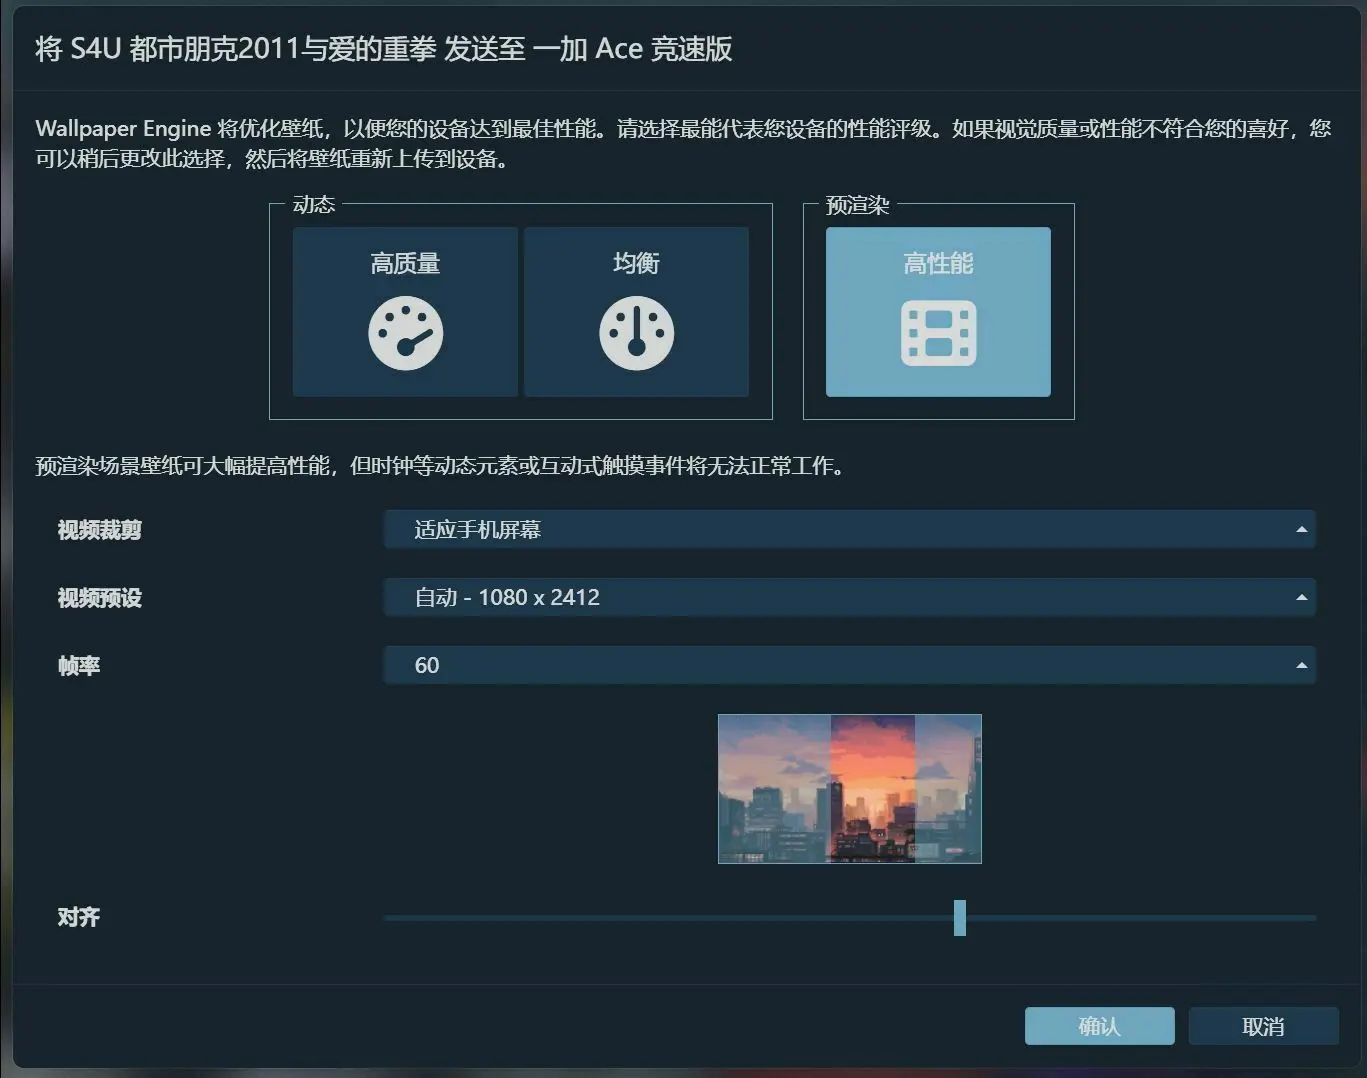
Task: Cancel with the 取消 button
Action: (x=1264, y=1026)
